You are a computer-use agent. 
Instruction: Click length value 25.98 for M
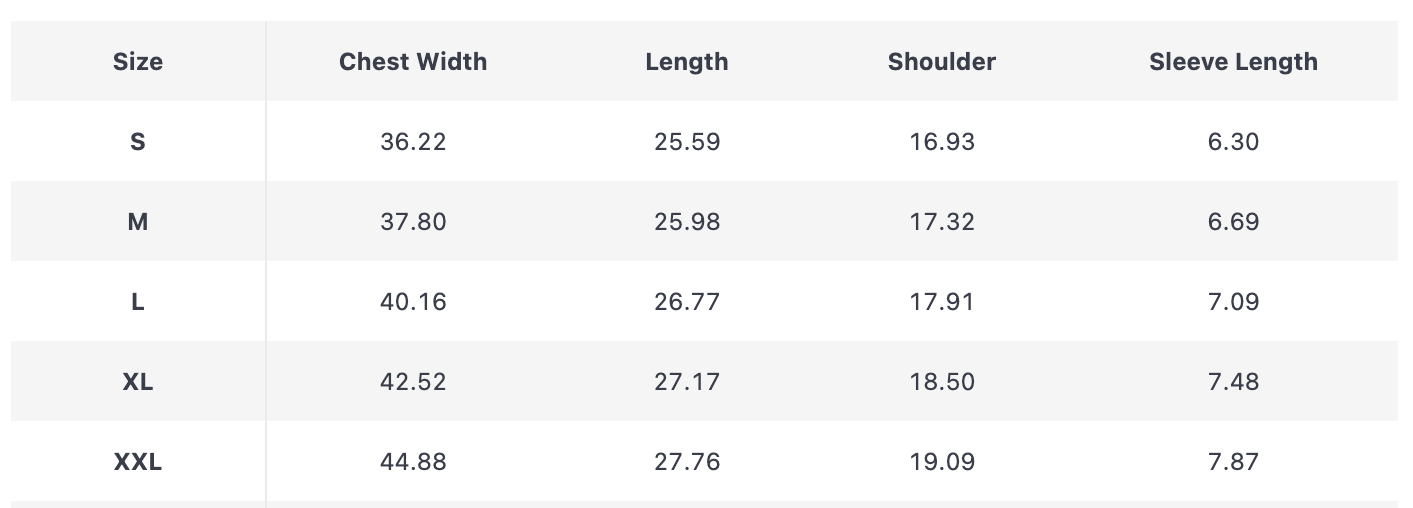(x=687, y=222)
